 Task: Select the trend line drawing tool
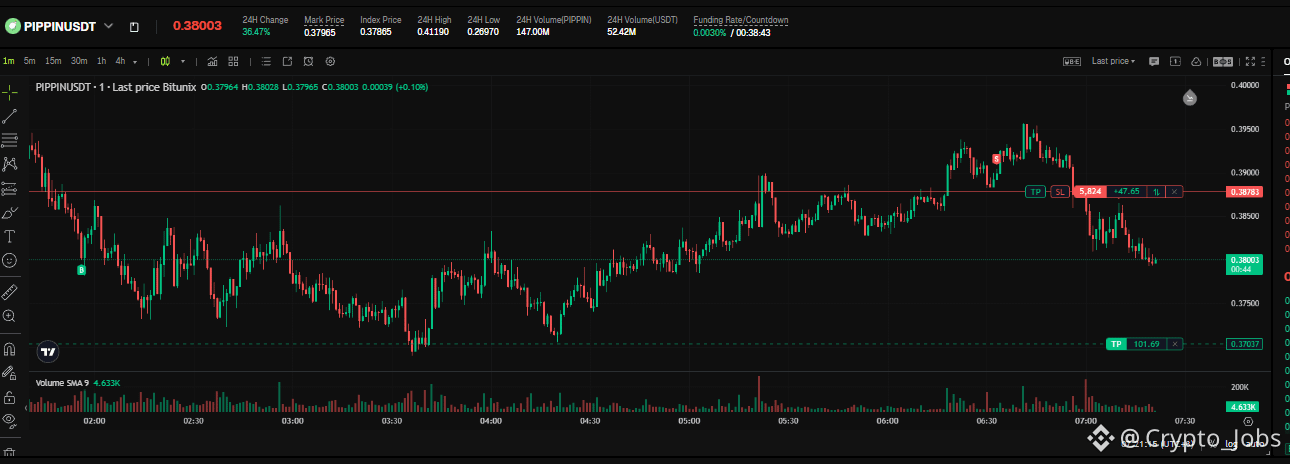point(10,116)
